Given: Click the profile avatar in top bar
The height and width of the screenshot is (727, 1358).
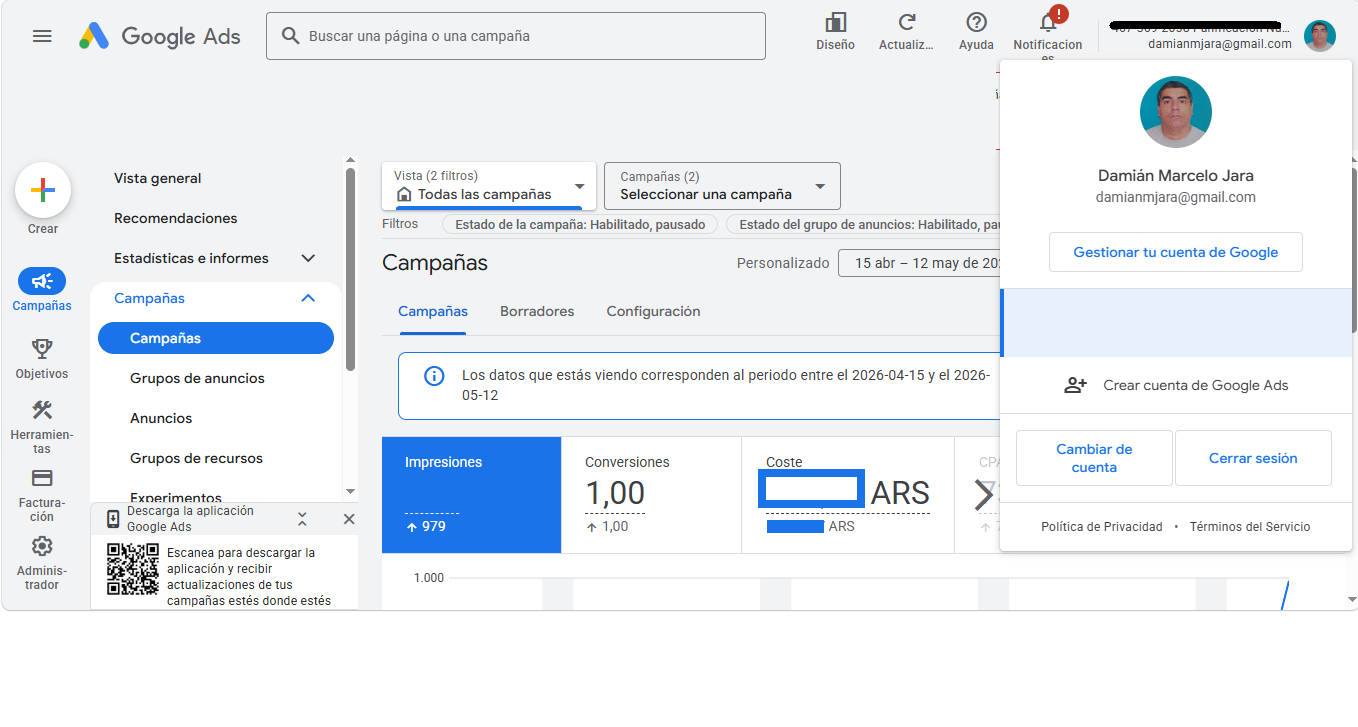Looking at the screenshot, I should click(1319, 36).
